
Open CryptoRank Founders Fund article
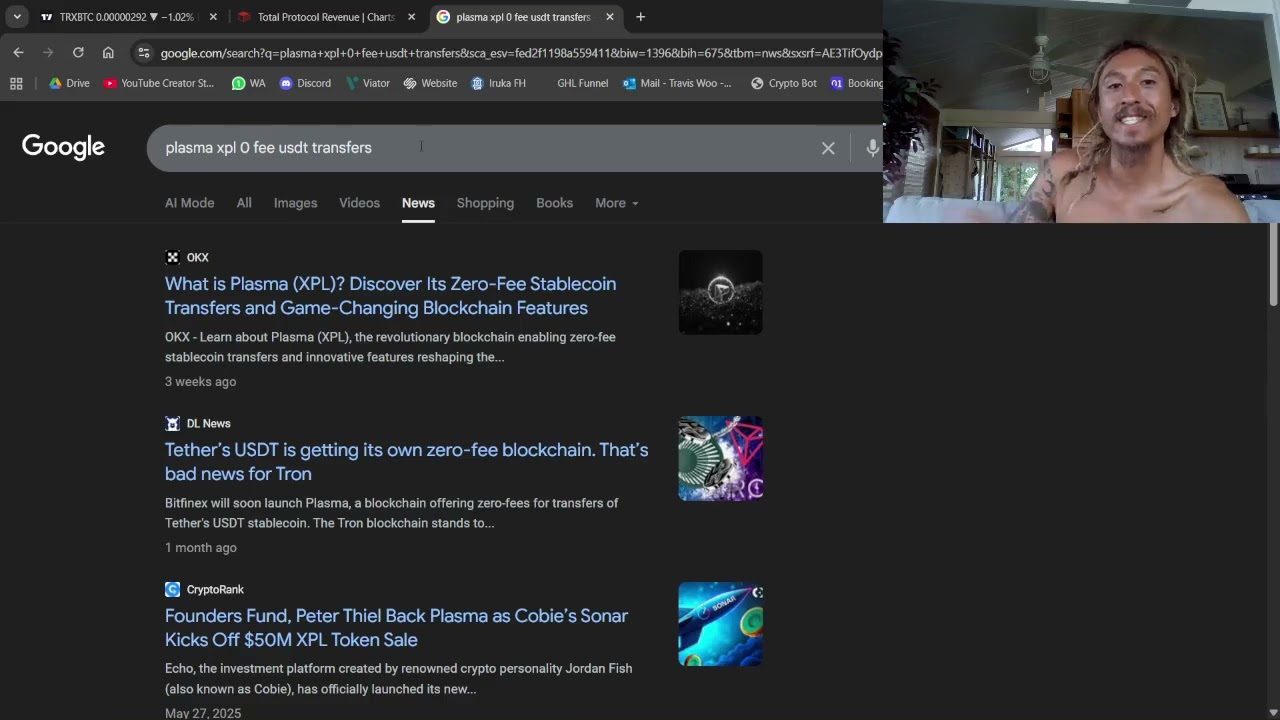[x=396, y=628]
